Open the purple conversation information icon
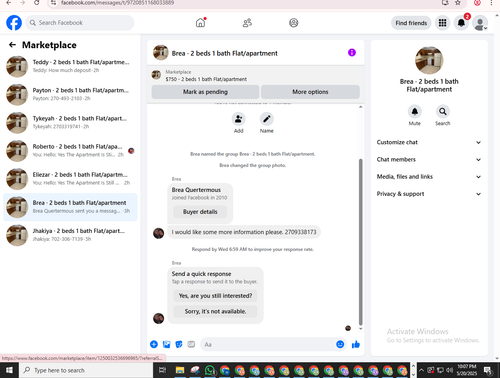The width and height of the screenshot is (500, 378). [352, 53]
